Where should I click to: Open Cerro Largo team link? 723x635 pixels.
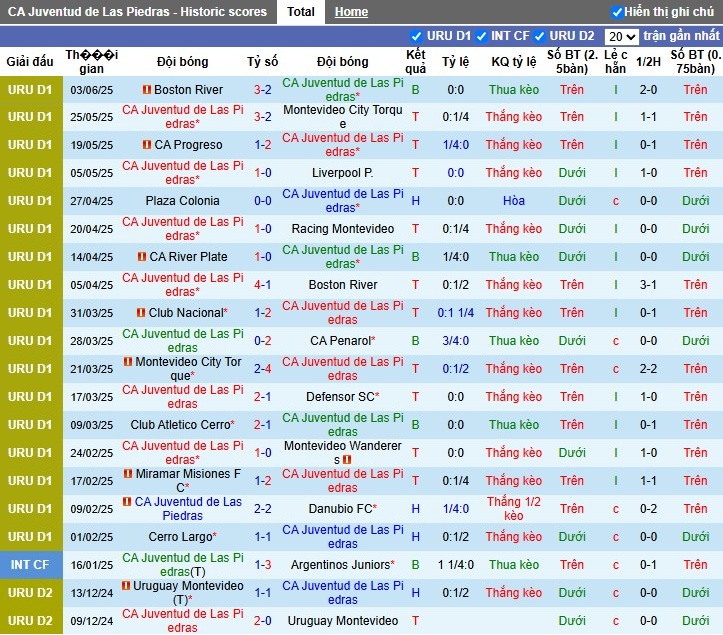180,537
